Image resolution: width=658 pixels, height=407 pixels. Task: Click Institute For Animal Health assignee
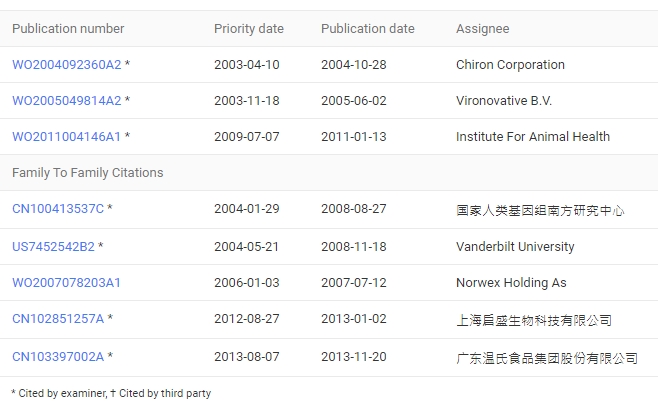(532, 137)
